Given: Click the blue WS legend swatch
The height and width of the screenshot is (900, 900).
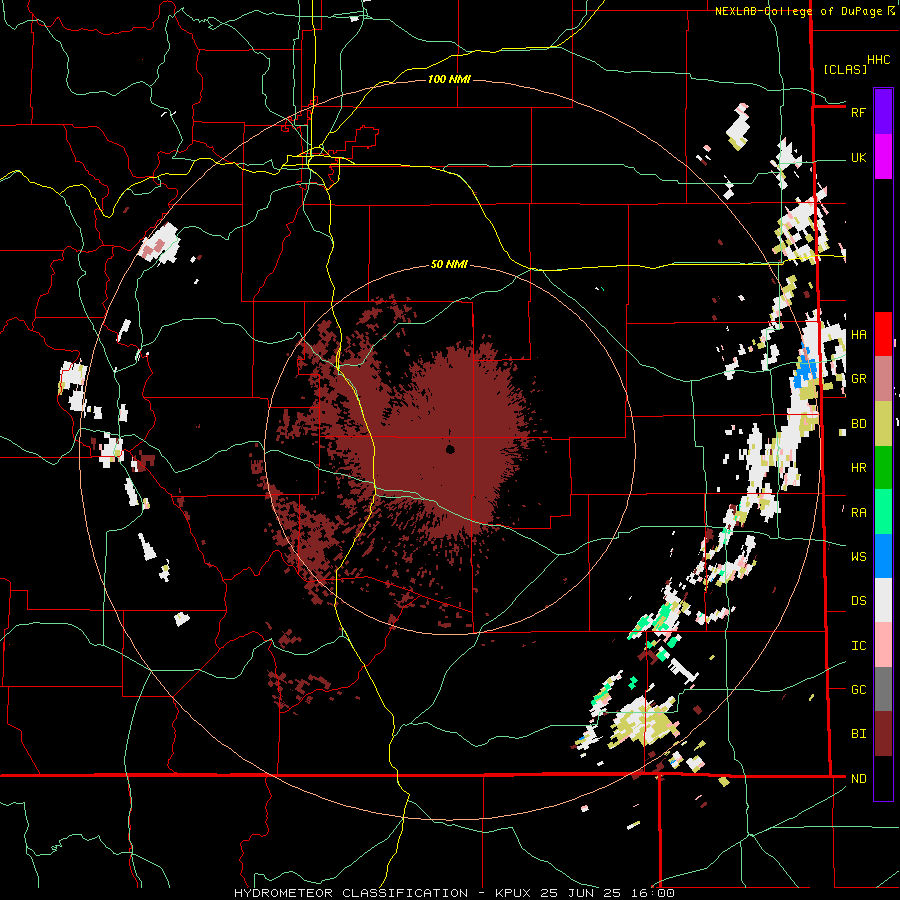Looking at the screenshot, I should point(883,556).
